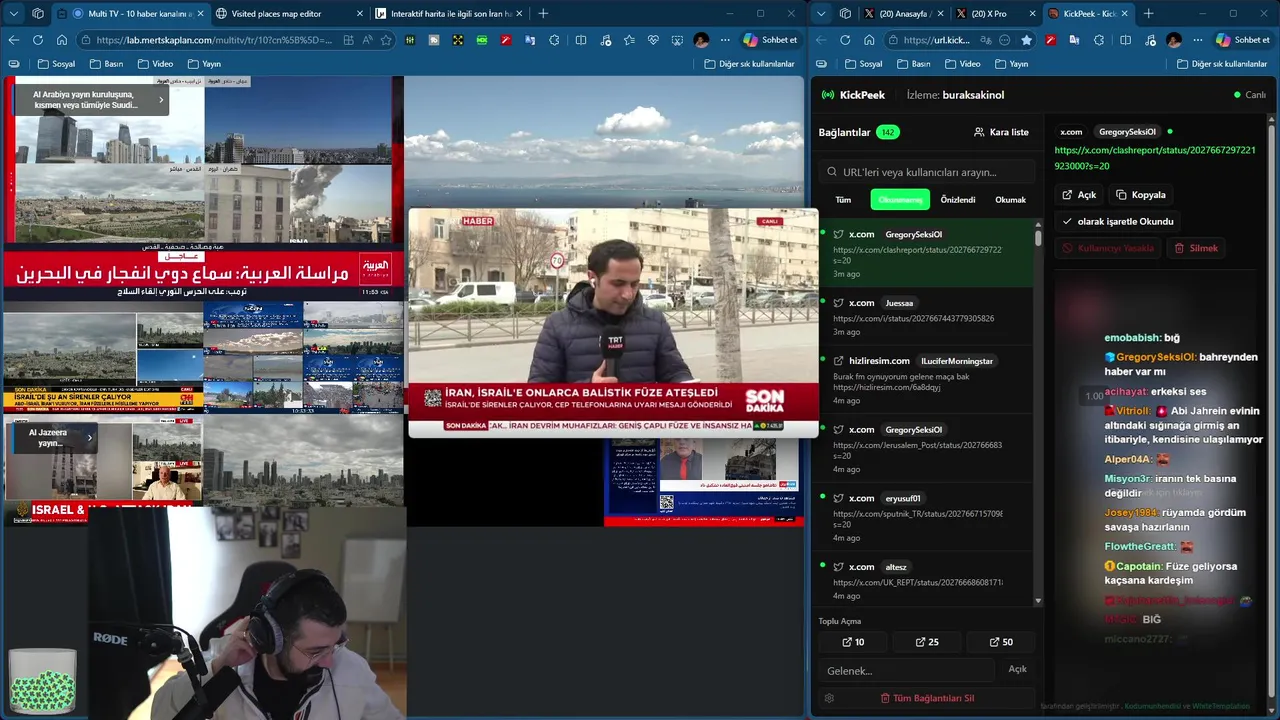Bulk open 50 links
Viewport: 1280px width, 720px height.
click(1001, 642)
